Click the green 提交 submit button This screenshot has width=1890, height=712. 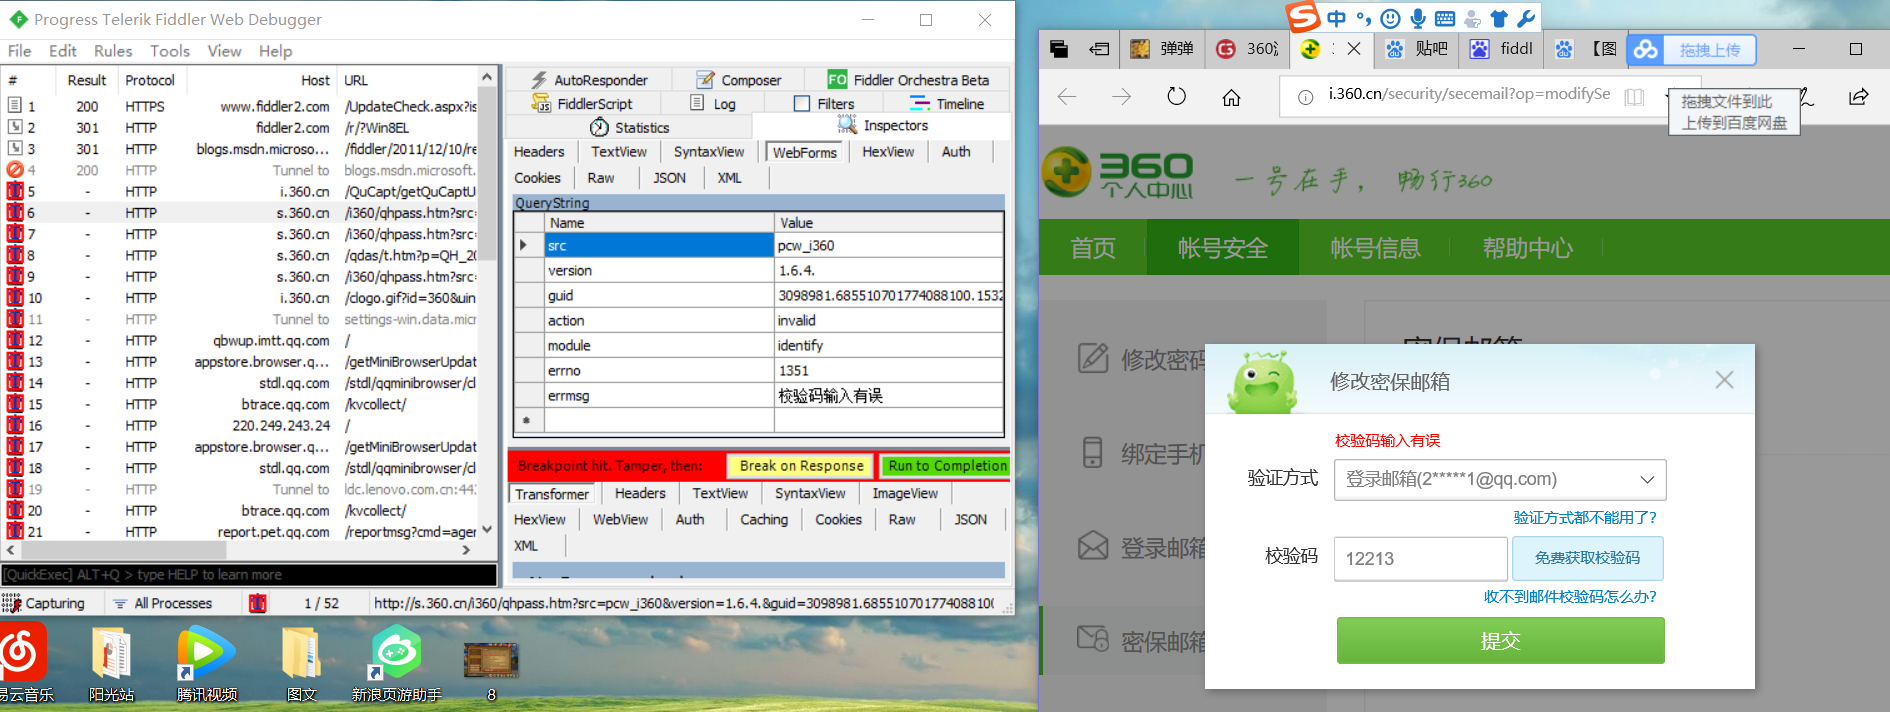1501,641
